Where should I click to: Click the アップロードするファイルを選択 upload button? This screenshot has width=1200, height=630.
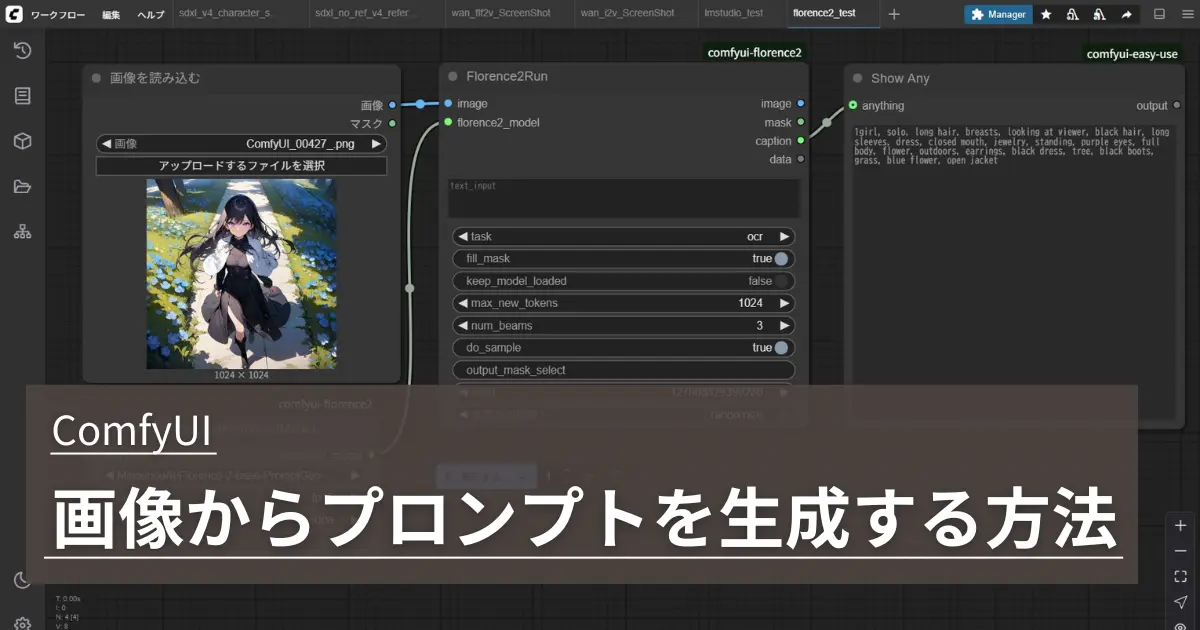point(241,166)
